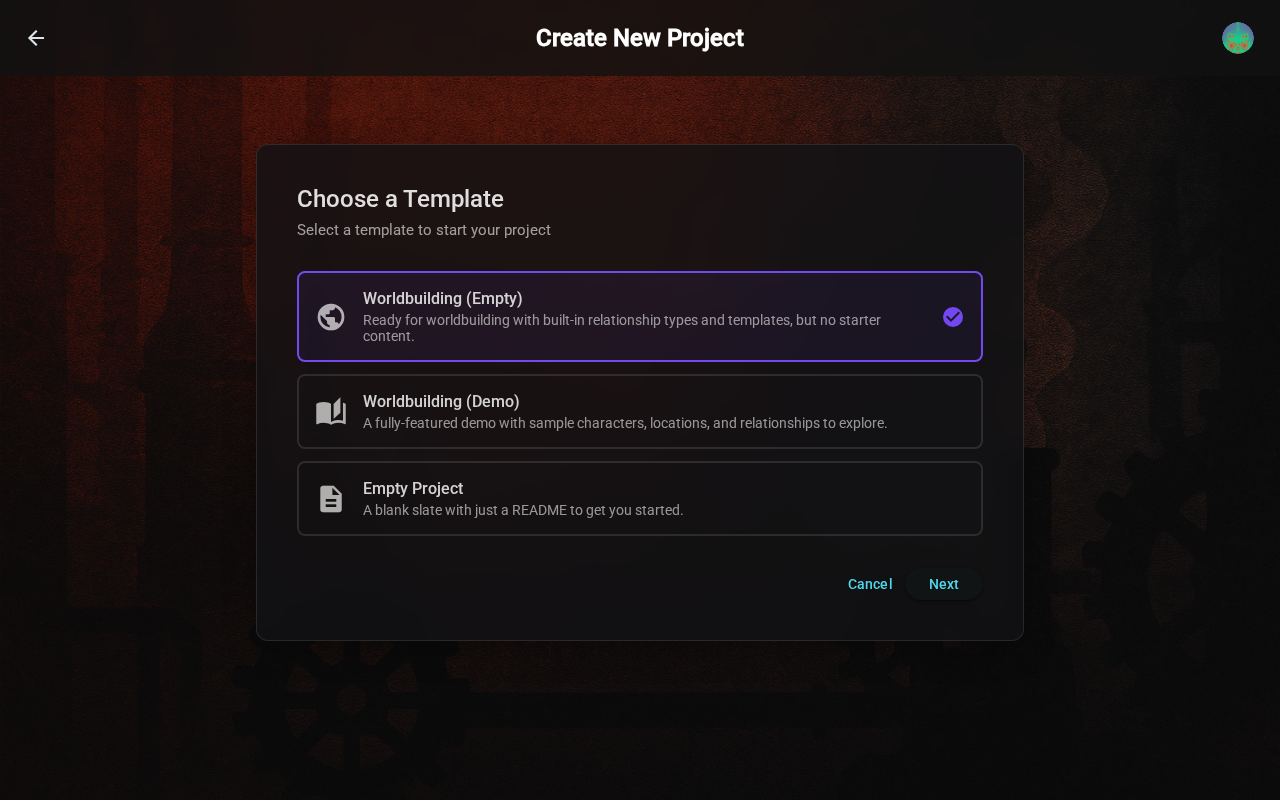The height and width of the screenshot is (800, 1280).
Task: Click the Empty Project title label
Action: (413, 489)
